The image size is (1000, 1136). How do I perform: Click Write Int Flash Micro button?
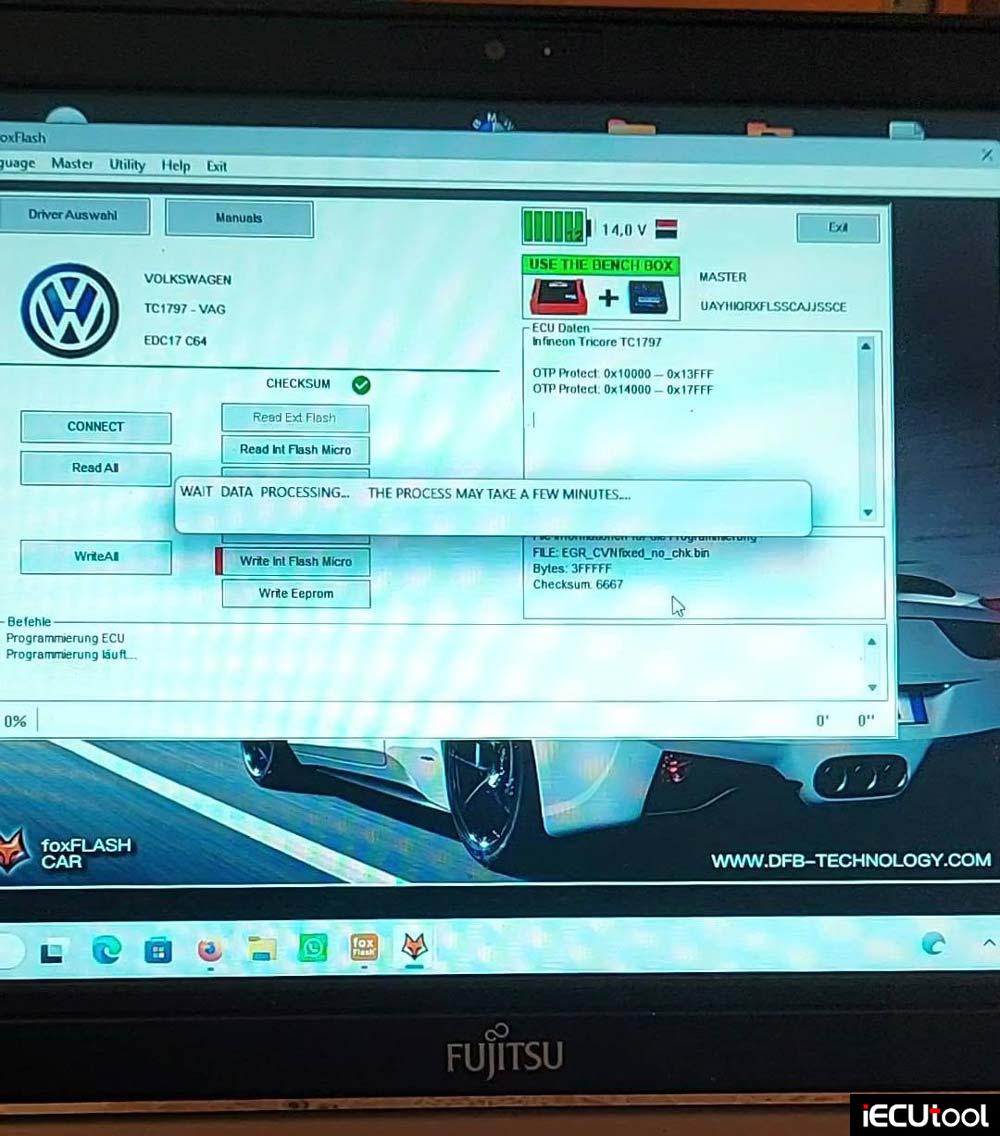coord(295,561)
